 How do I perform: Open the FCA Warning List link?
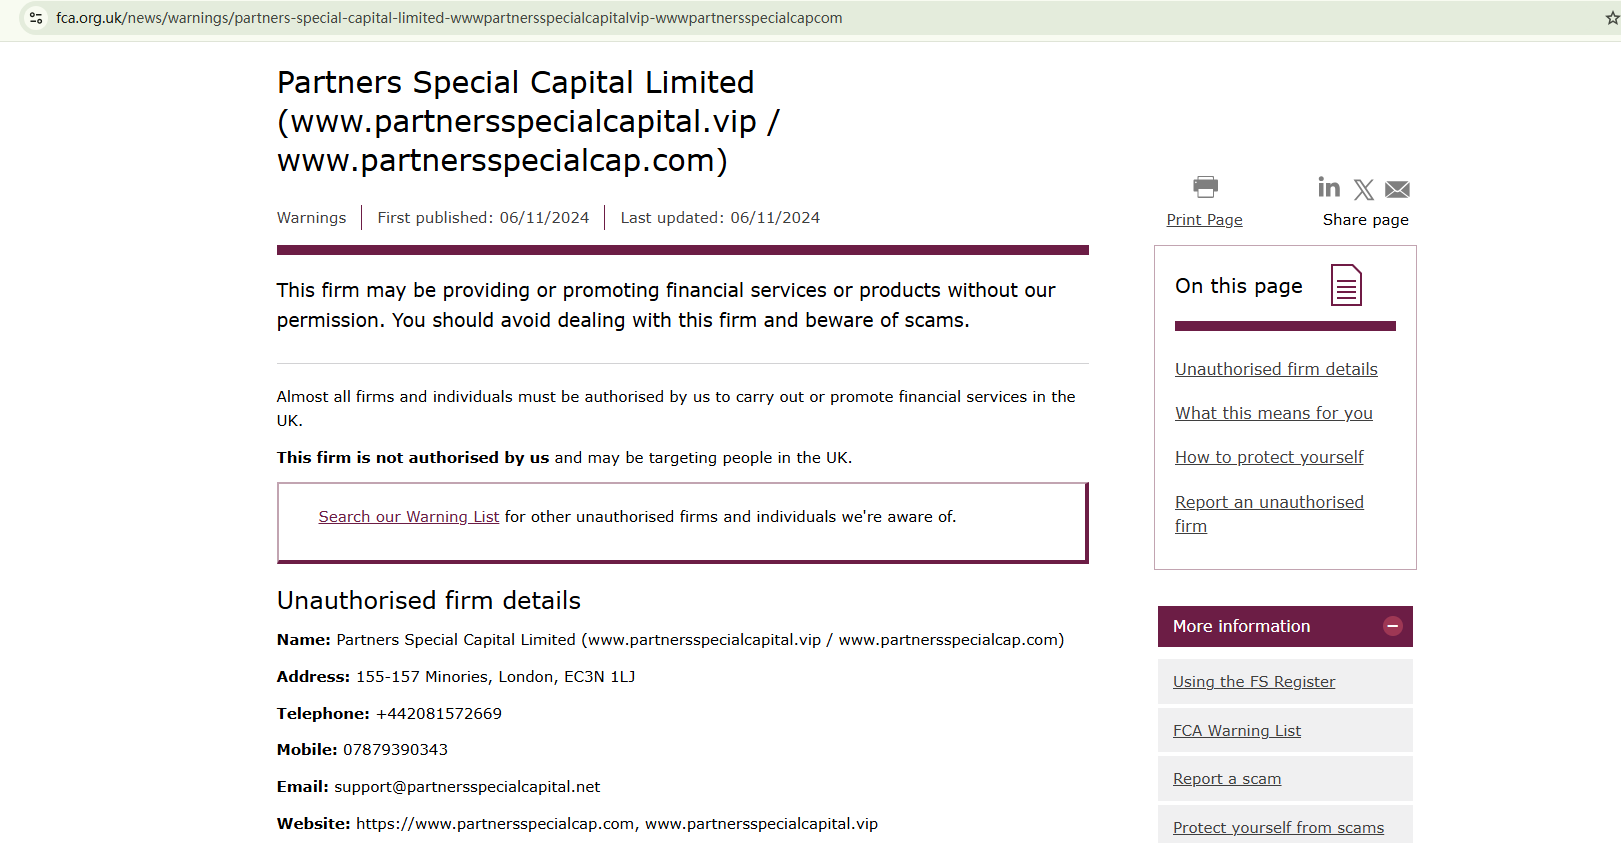[1237, 731]
